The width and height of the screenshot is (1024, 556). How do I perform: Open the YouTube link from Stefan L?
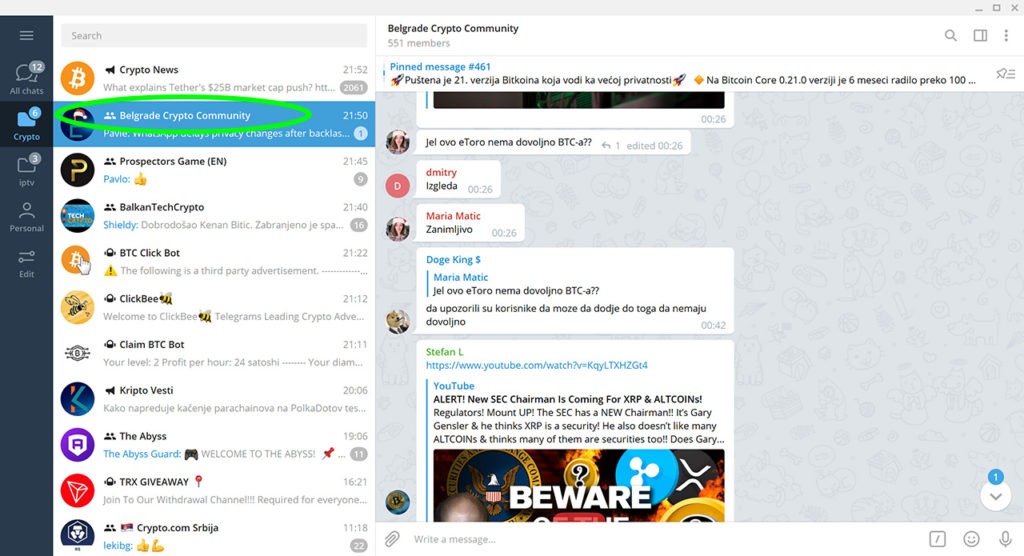[x=536, y=366]
